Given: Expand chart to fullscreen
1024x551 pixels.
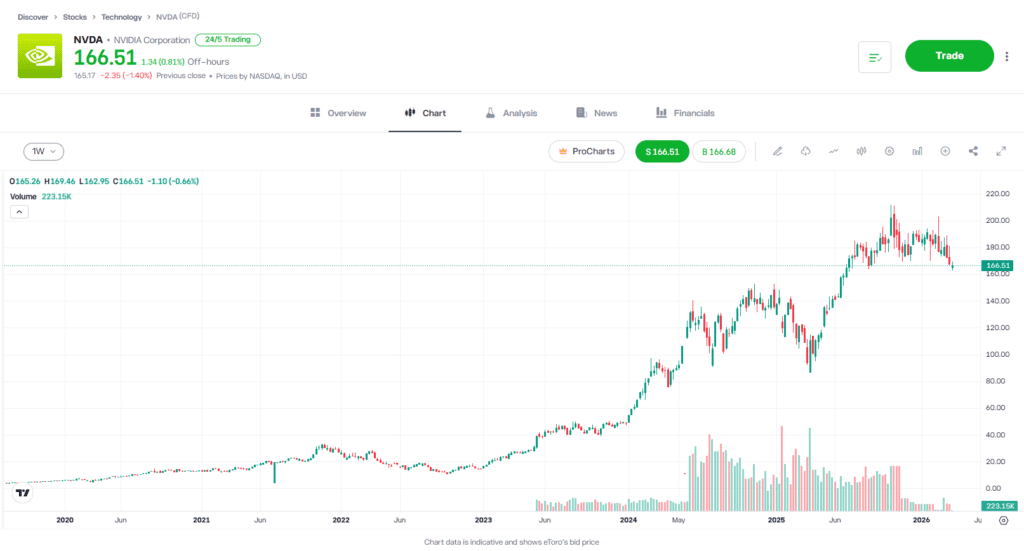Looking at the screenshot, I should (x=1001, y=151).
